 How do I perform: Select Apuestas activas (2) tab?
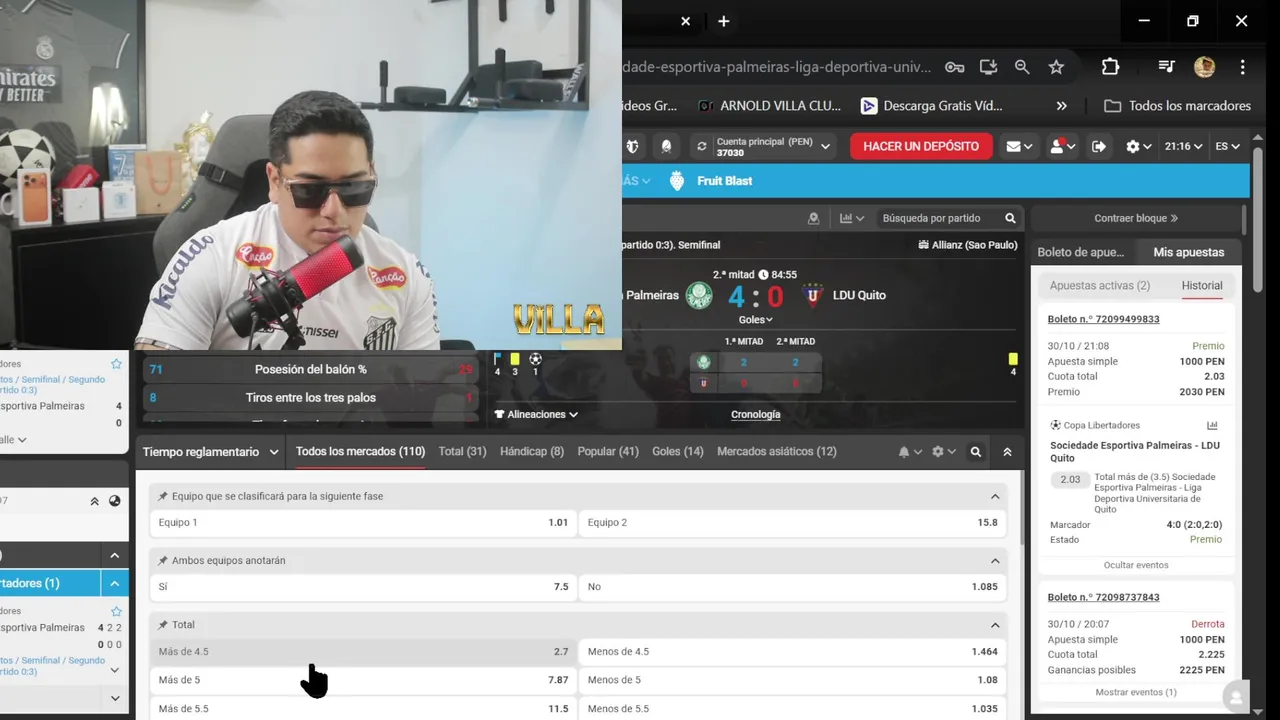[1100, 285]
